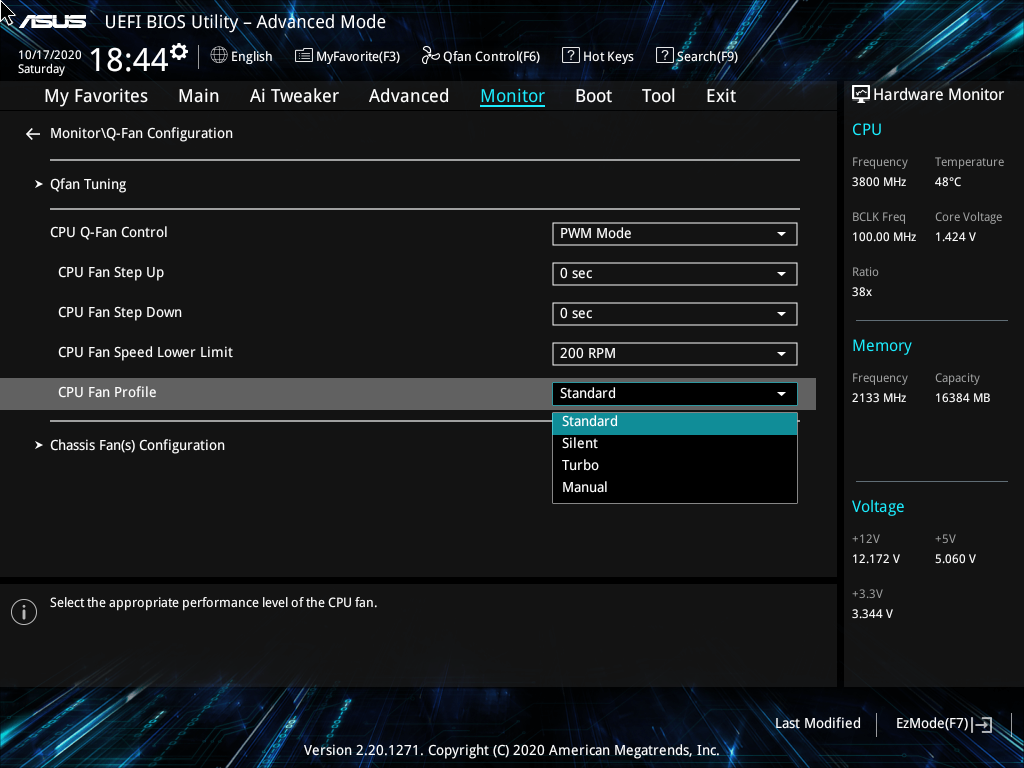
Task: Open the CPU Fan Step Down dropdown
Action: point(675,313)
